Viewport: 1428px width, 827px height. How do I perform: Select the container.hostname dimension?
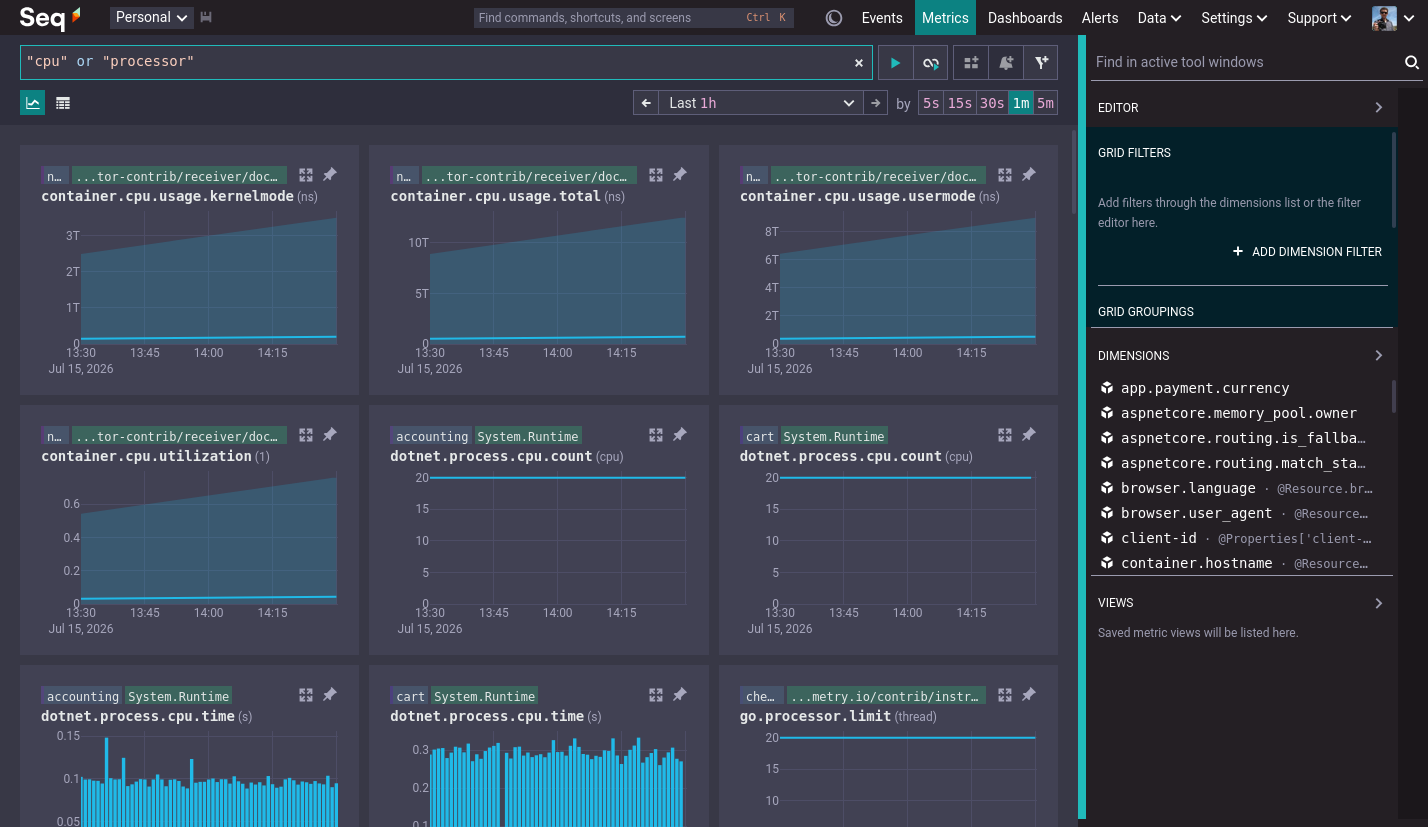pyautogui.click(x=1196, y=563)
